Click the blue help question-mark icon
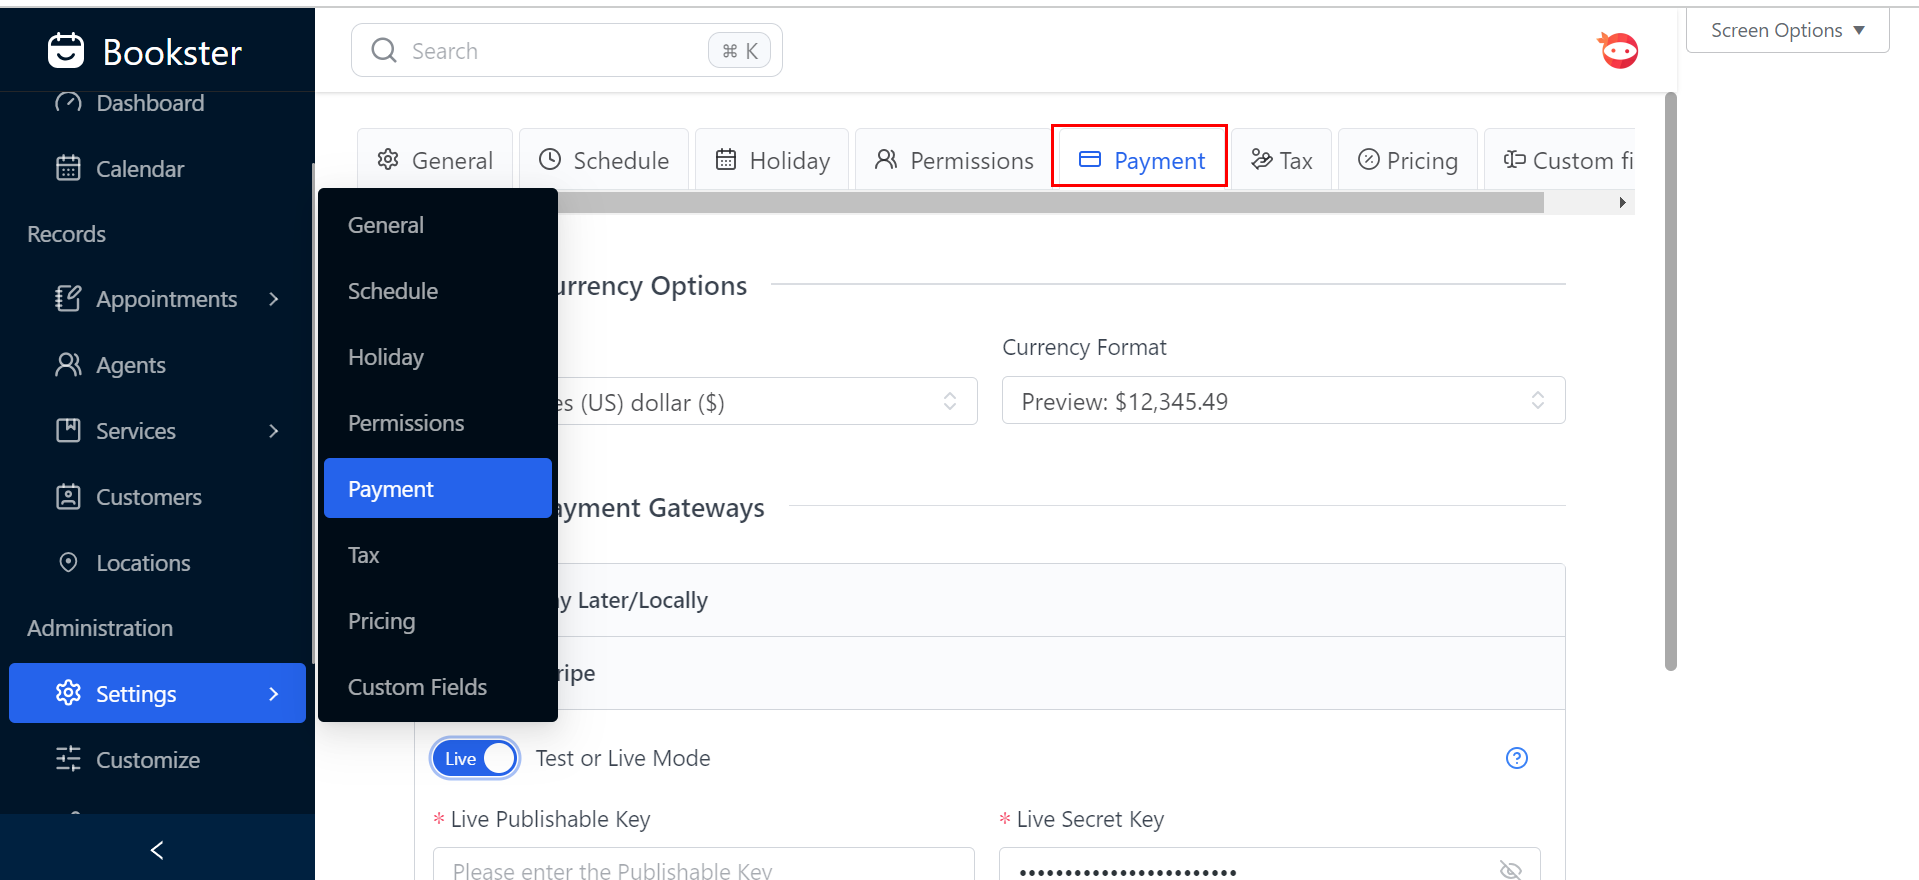The width and height of the screenshot is (1919, 880). pos(1516,758)
